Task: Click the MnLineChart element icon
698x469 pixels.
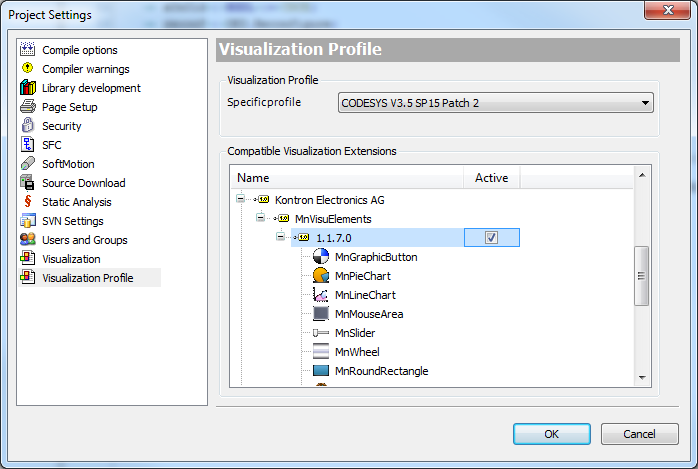Action: pos(321,295)
